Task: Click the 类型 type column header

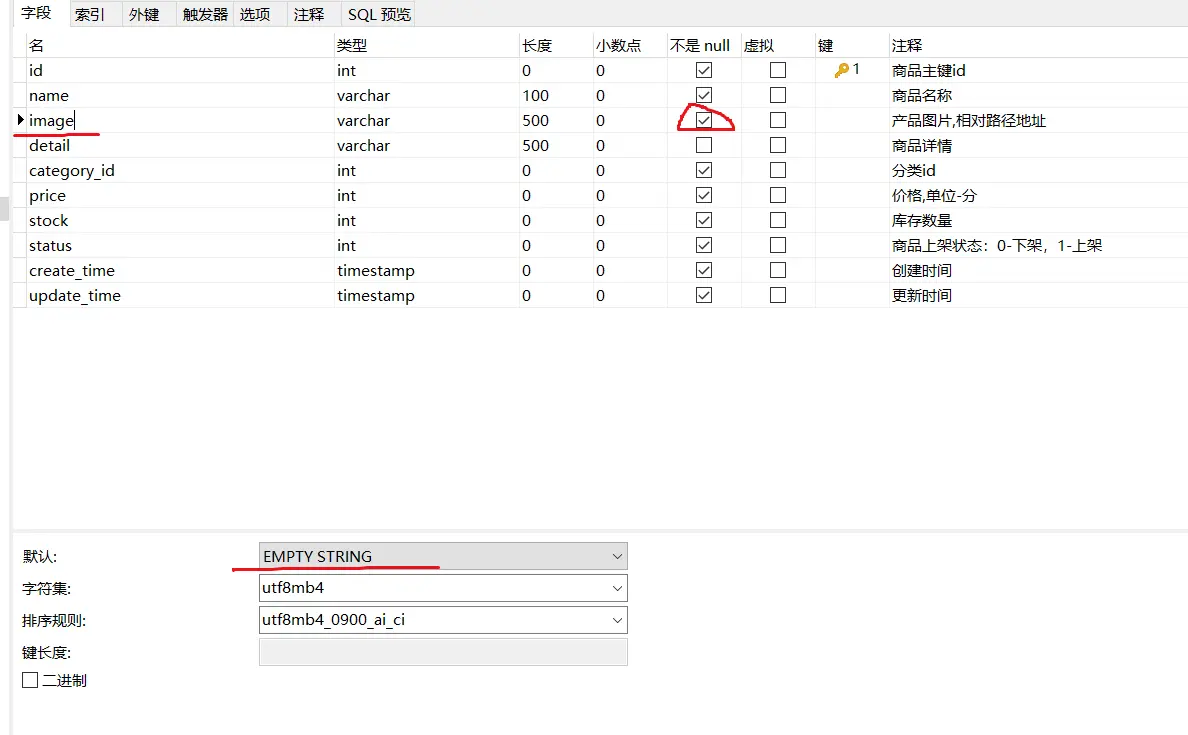Action: (x=427, y=45)
